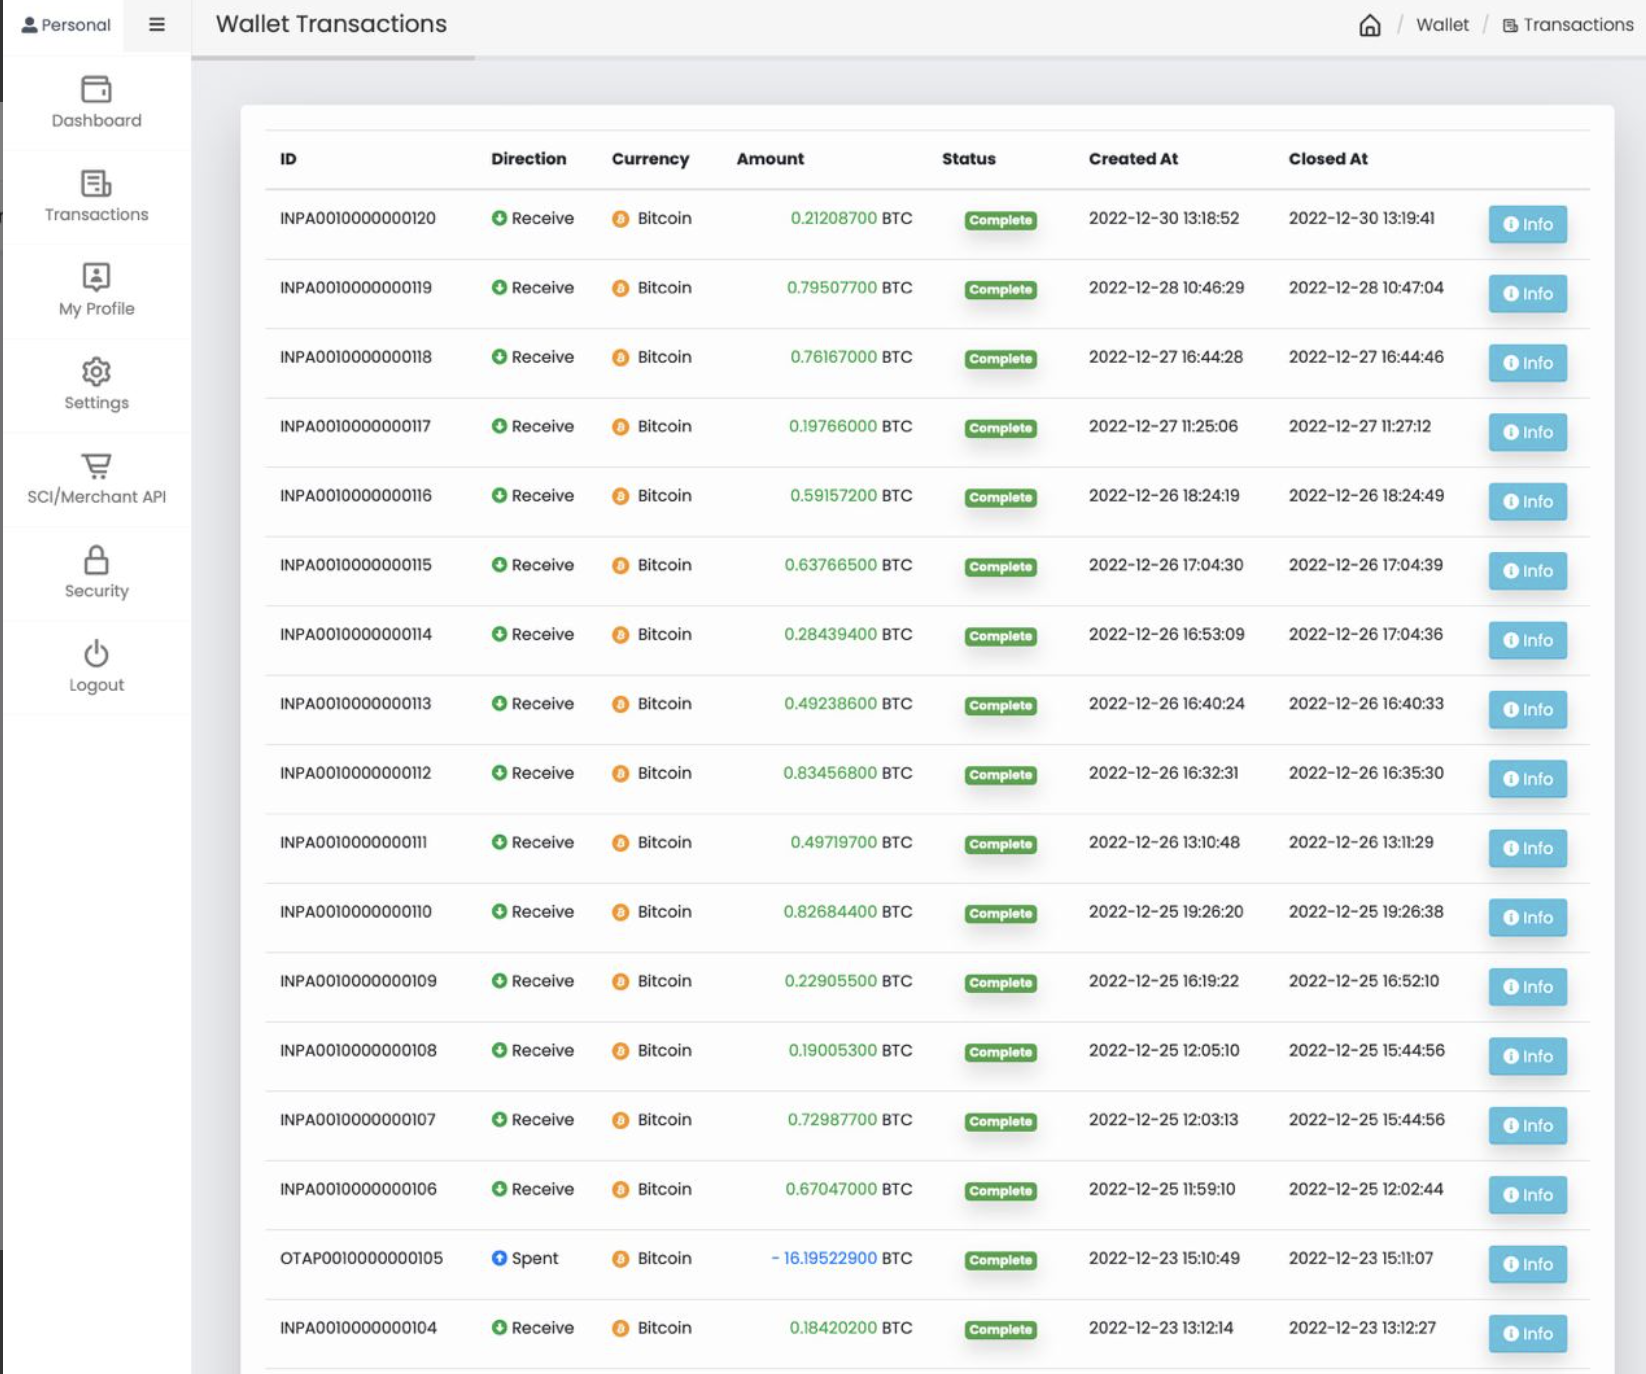
Task: Click Info for transaction INPA0010000000110
Action: [1527, 917]
